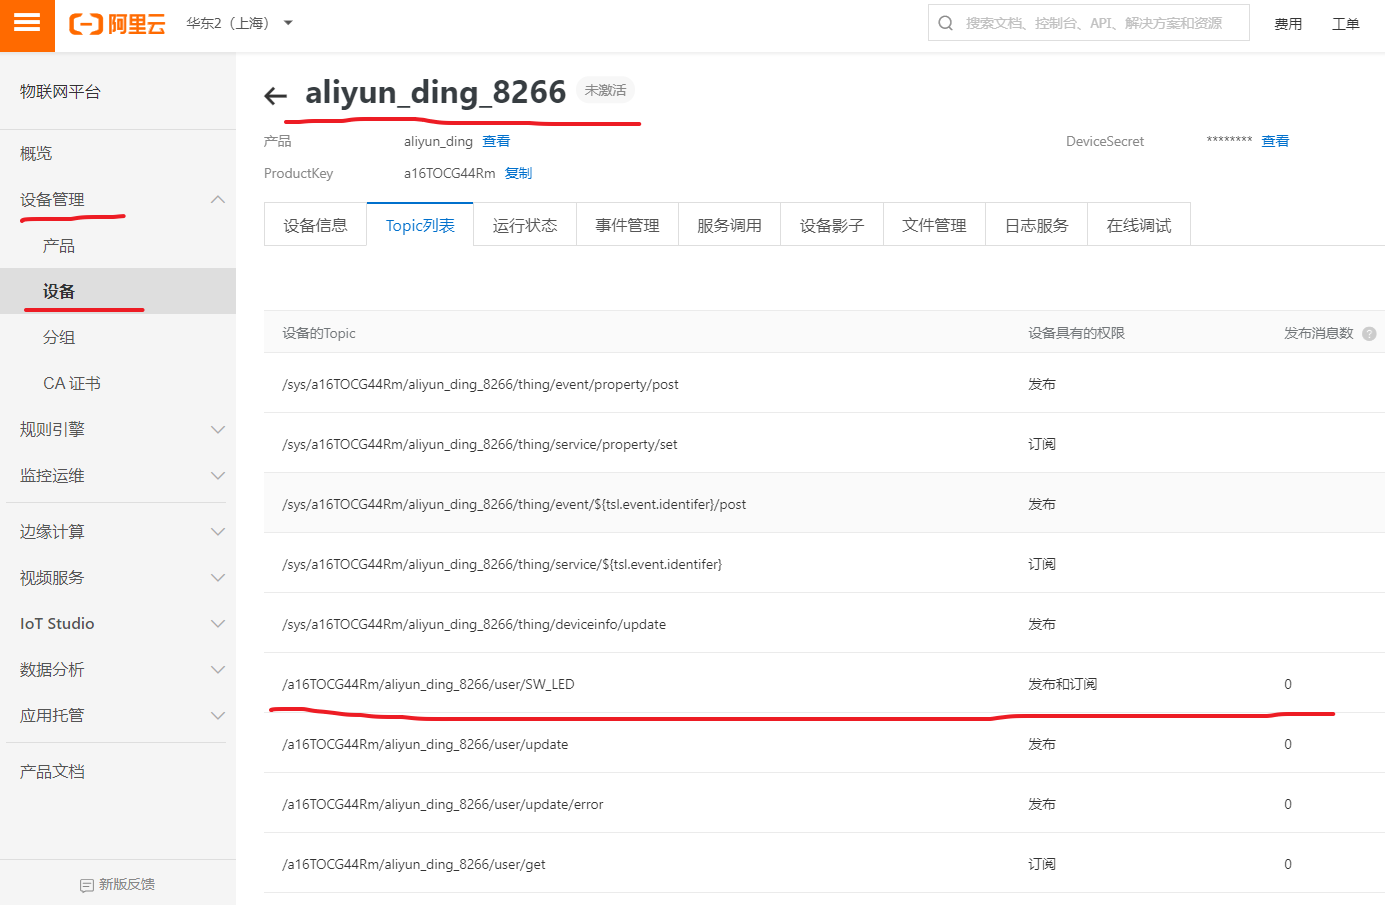Expand the 应用托管 section
Viewport: 1385px width, 905px height.
(x=218, y=716)
